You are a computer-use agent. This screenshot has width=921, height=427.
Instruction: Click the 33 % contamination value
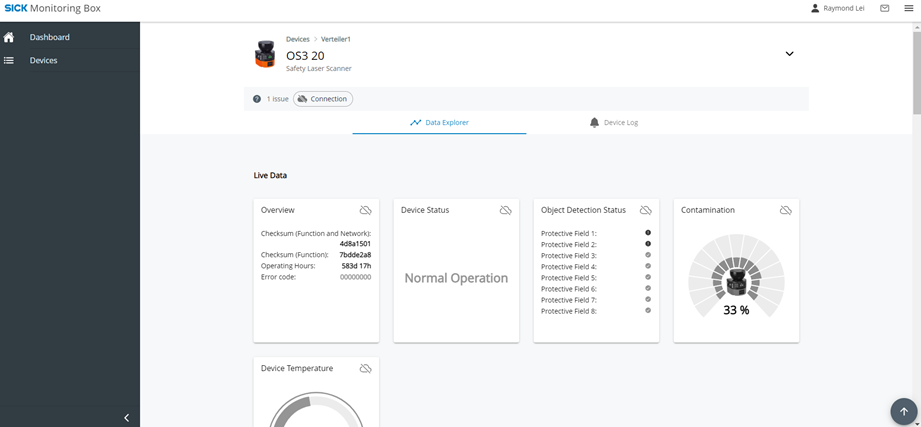(x=736, y=310)
